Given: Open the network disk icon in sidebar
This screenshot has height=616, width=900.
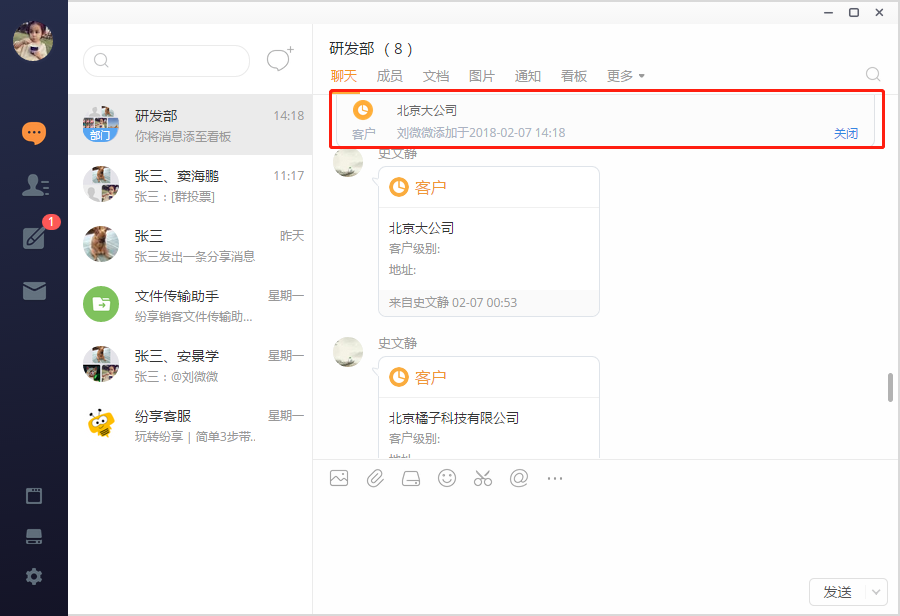Looking at the screenshot, I should pos(34,536).
